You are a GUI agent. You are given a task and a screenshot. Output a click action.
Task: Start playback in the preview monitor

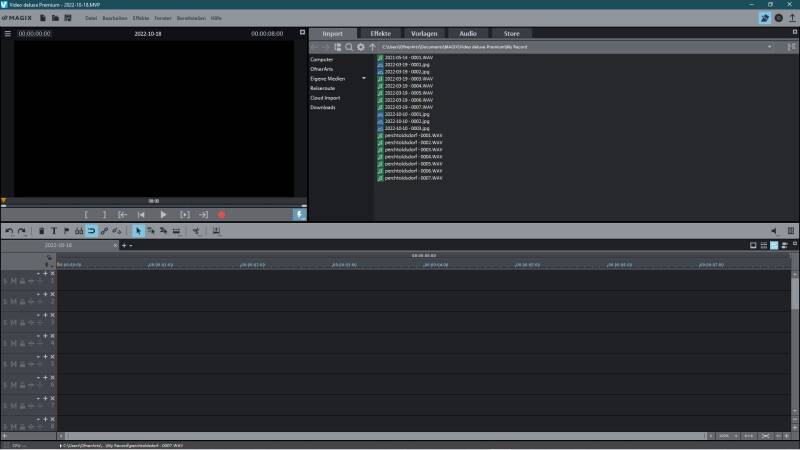pyautogui.click(x=163, y=215)
